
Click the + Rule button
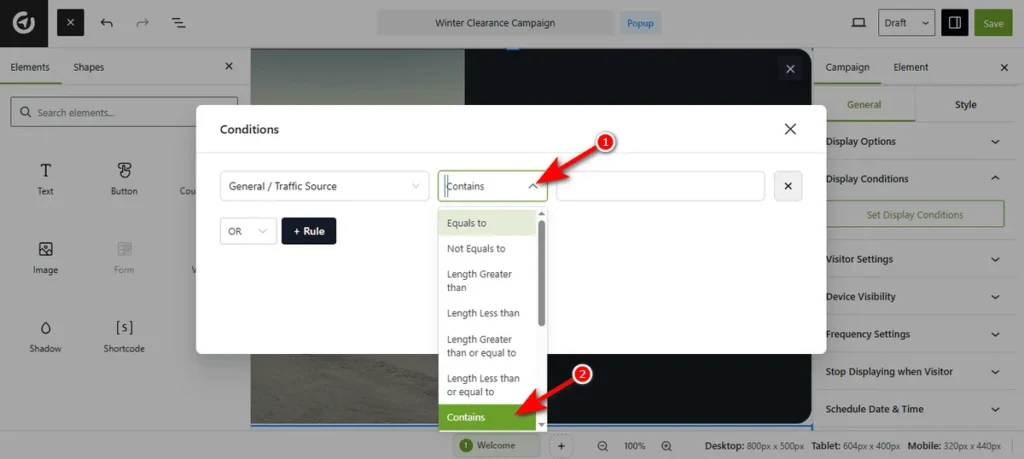point(309,231)
